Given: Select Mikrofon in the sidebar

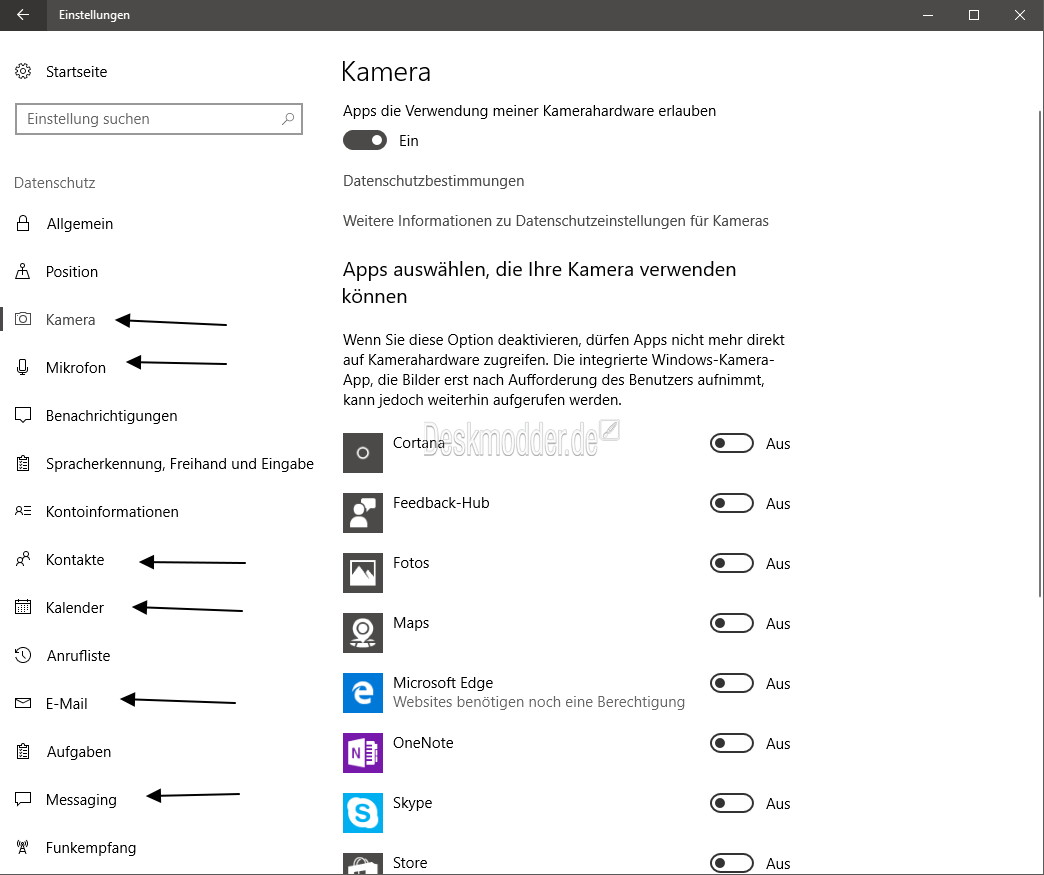Looking at the screenshot, I should pyautogui.click(x=76, y=368).
